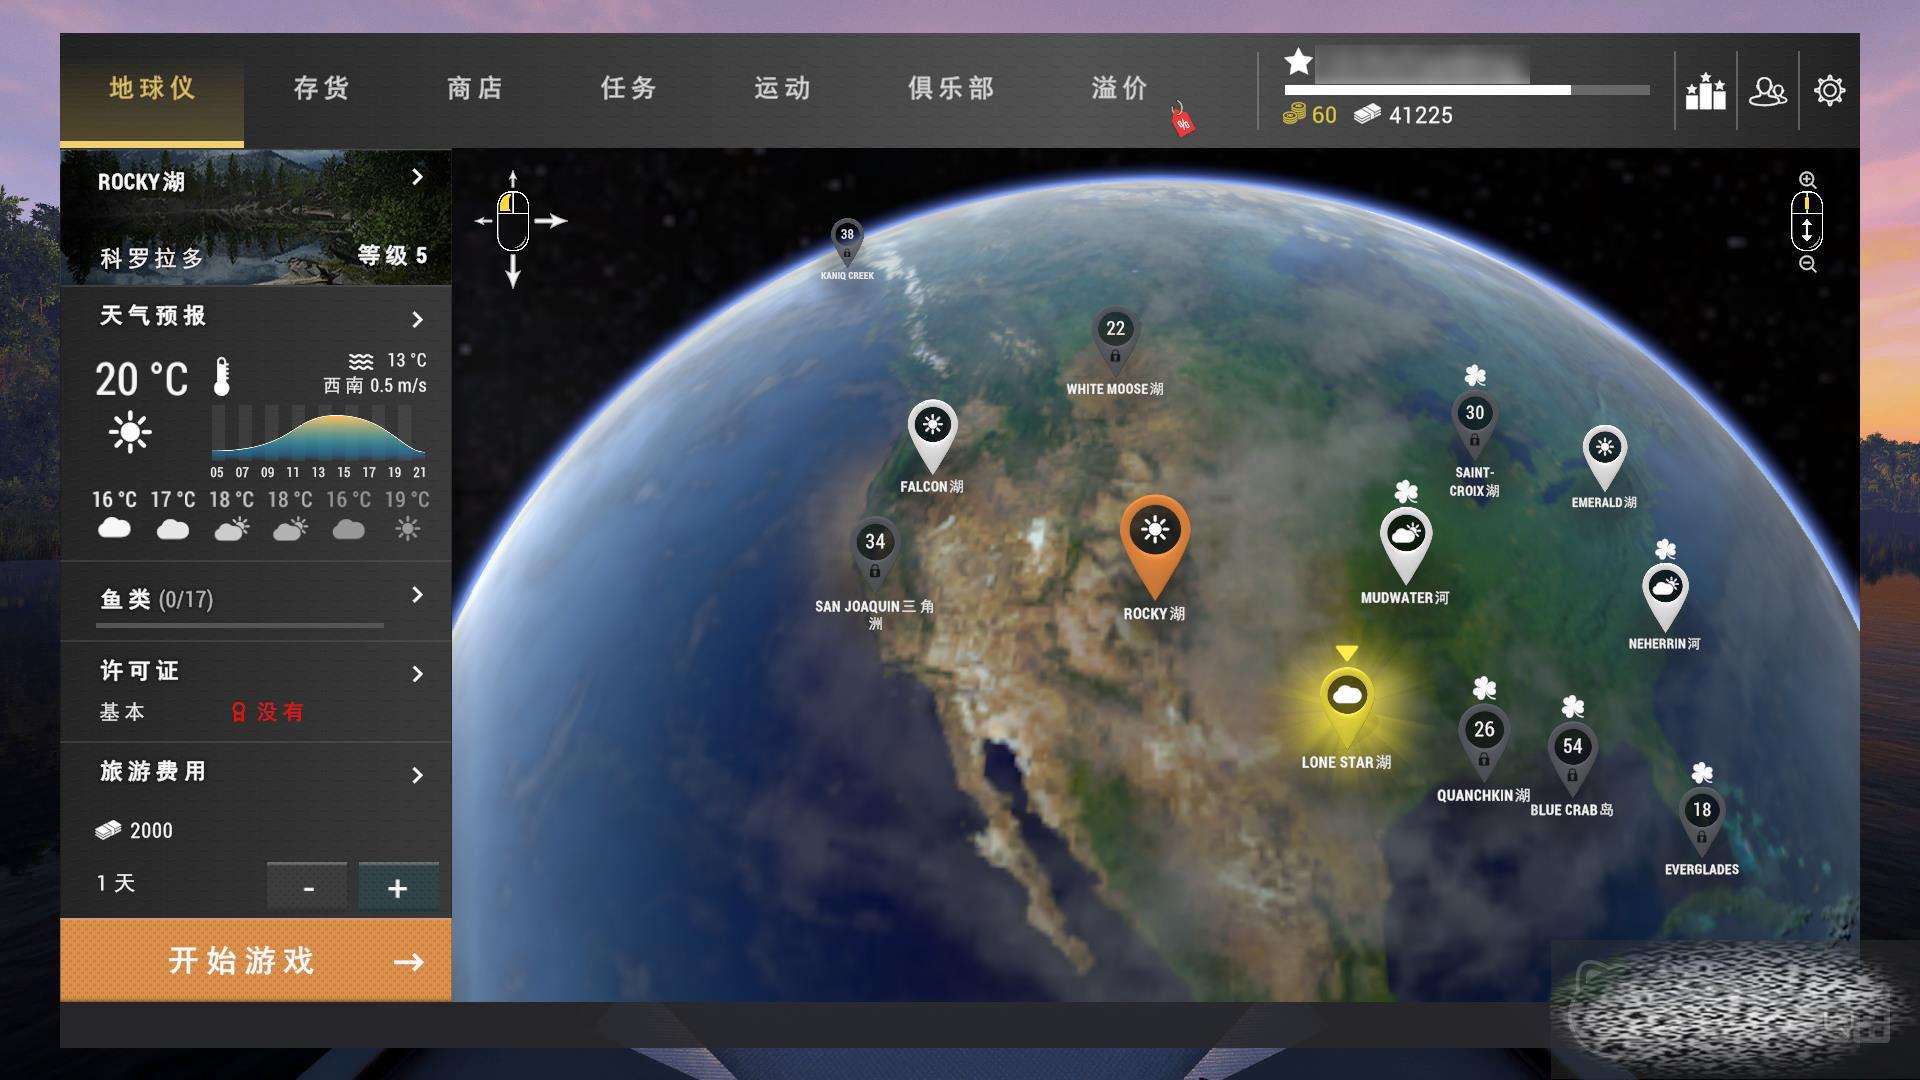This screenshot has height=1080, width=1920.
Task: Open the Sport tab (运动)
Action: coord(783,89)
